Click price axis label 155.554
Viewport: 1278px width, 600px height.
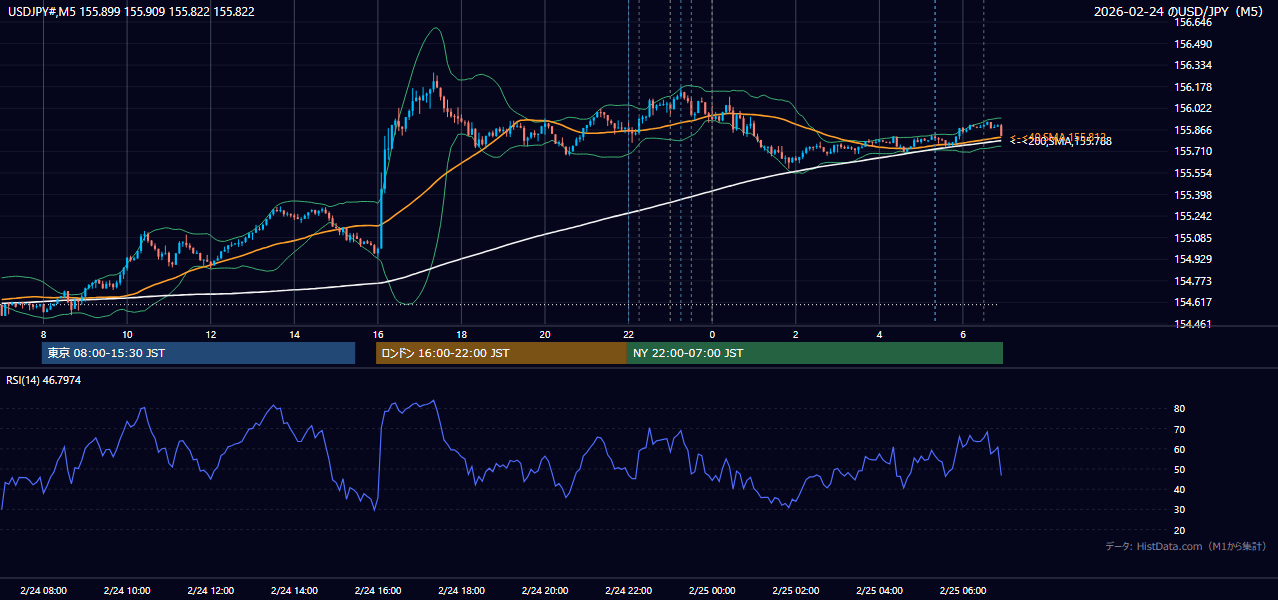point(1194,173)
